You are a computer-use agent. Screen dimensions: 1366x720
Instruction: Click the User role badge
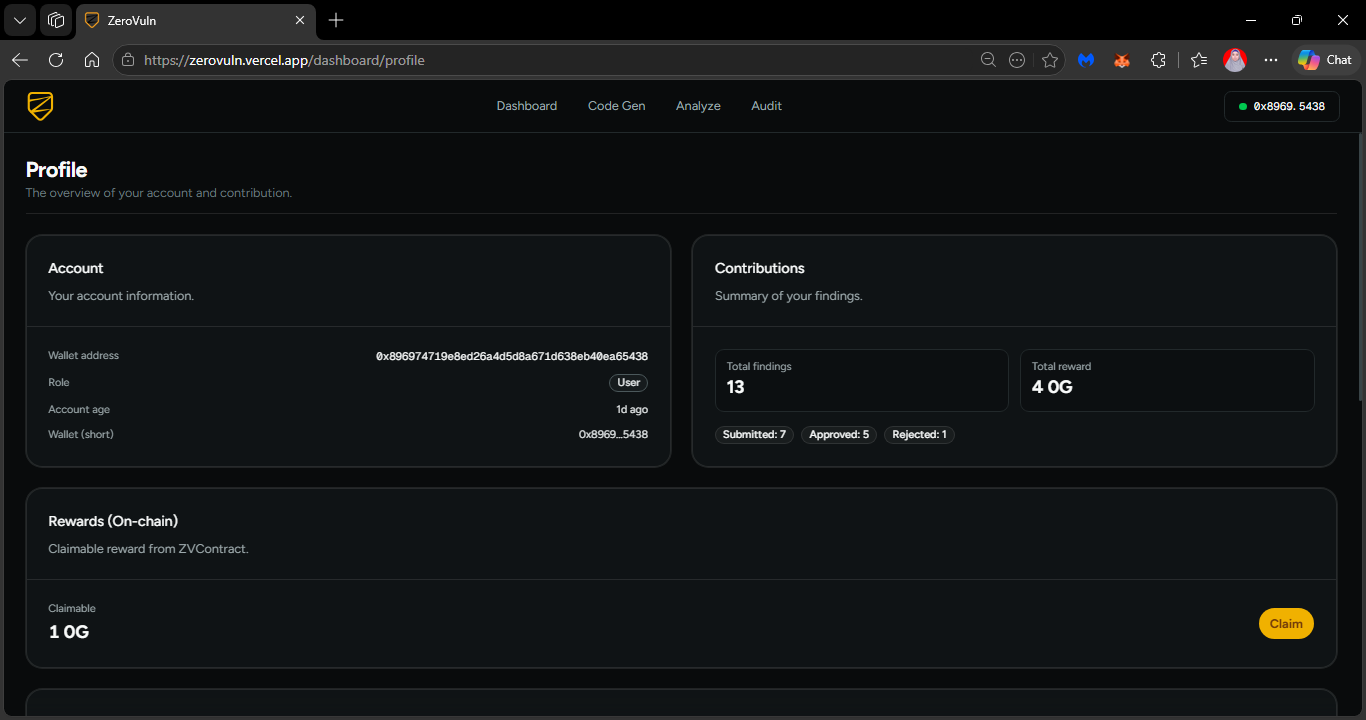(x=629, y=383)
